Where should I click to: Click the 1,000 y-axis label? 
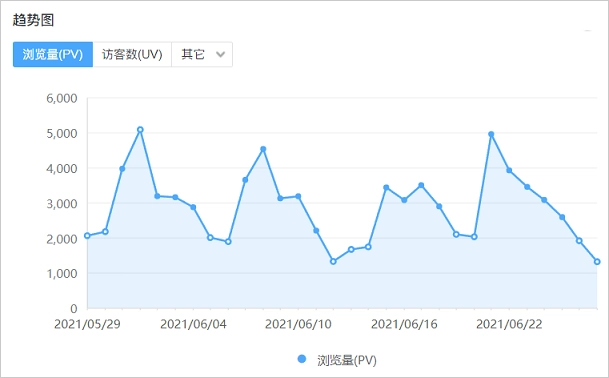tap(62, 273)
